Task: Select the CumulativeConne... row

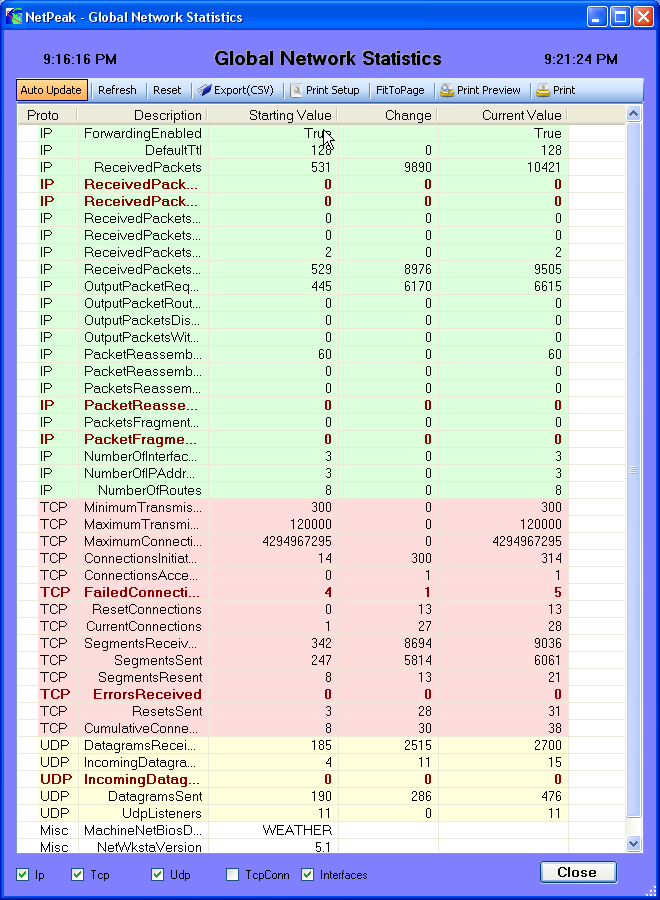Action: coord(293,728)
